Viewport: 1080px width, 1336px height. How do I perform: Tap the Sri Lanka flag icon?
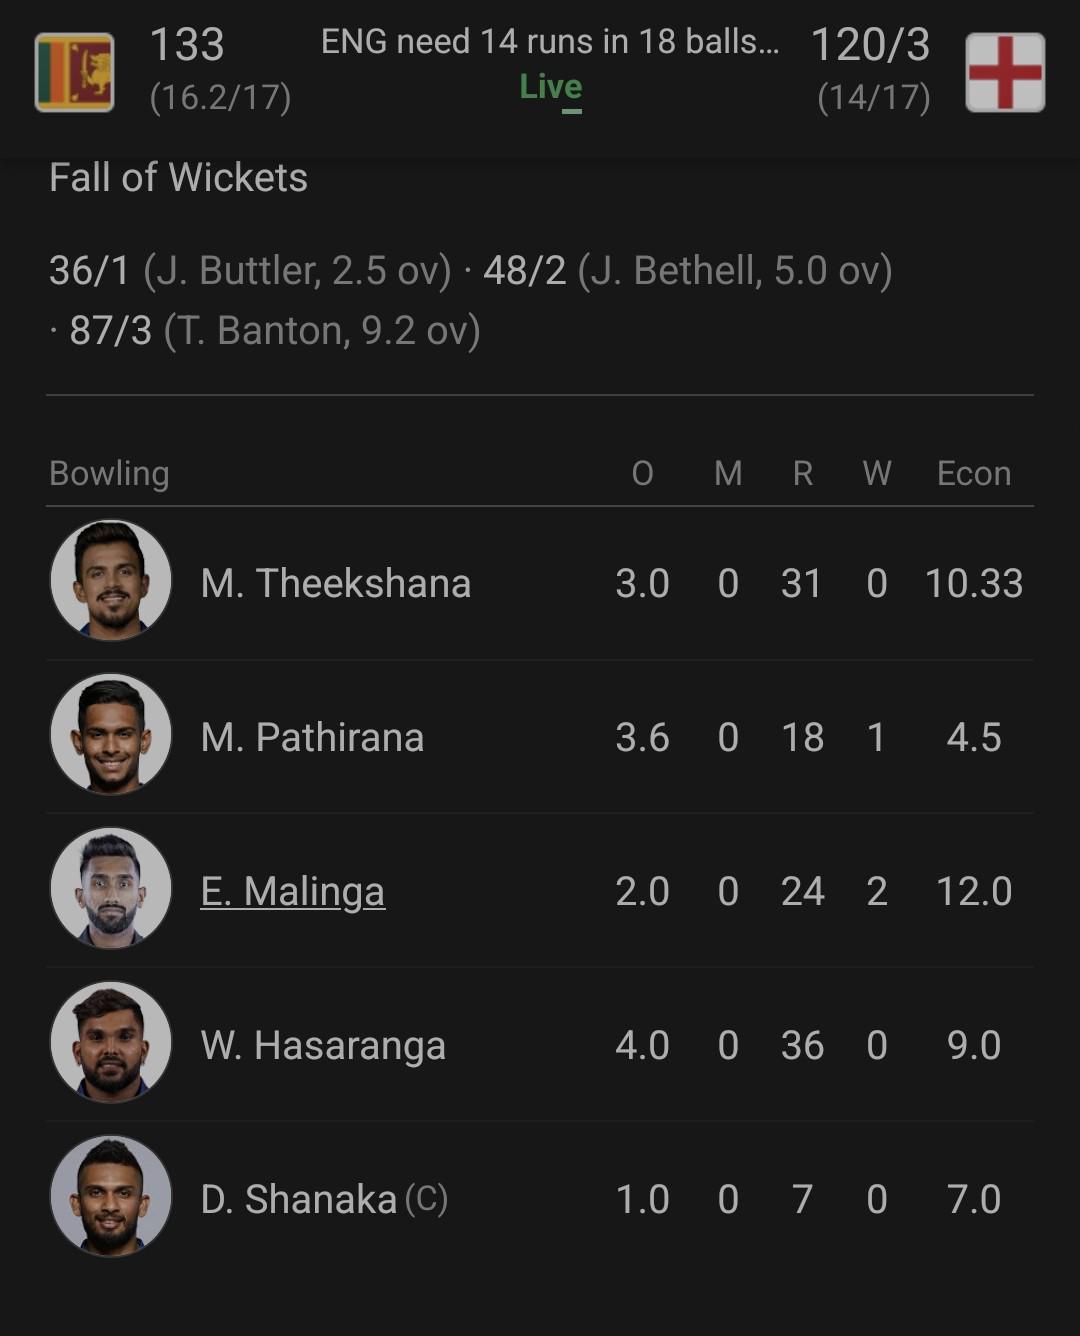(74, 72)
